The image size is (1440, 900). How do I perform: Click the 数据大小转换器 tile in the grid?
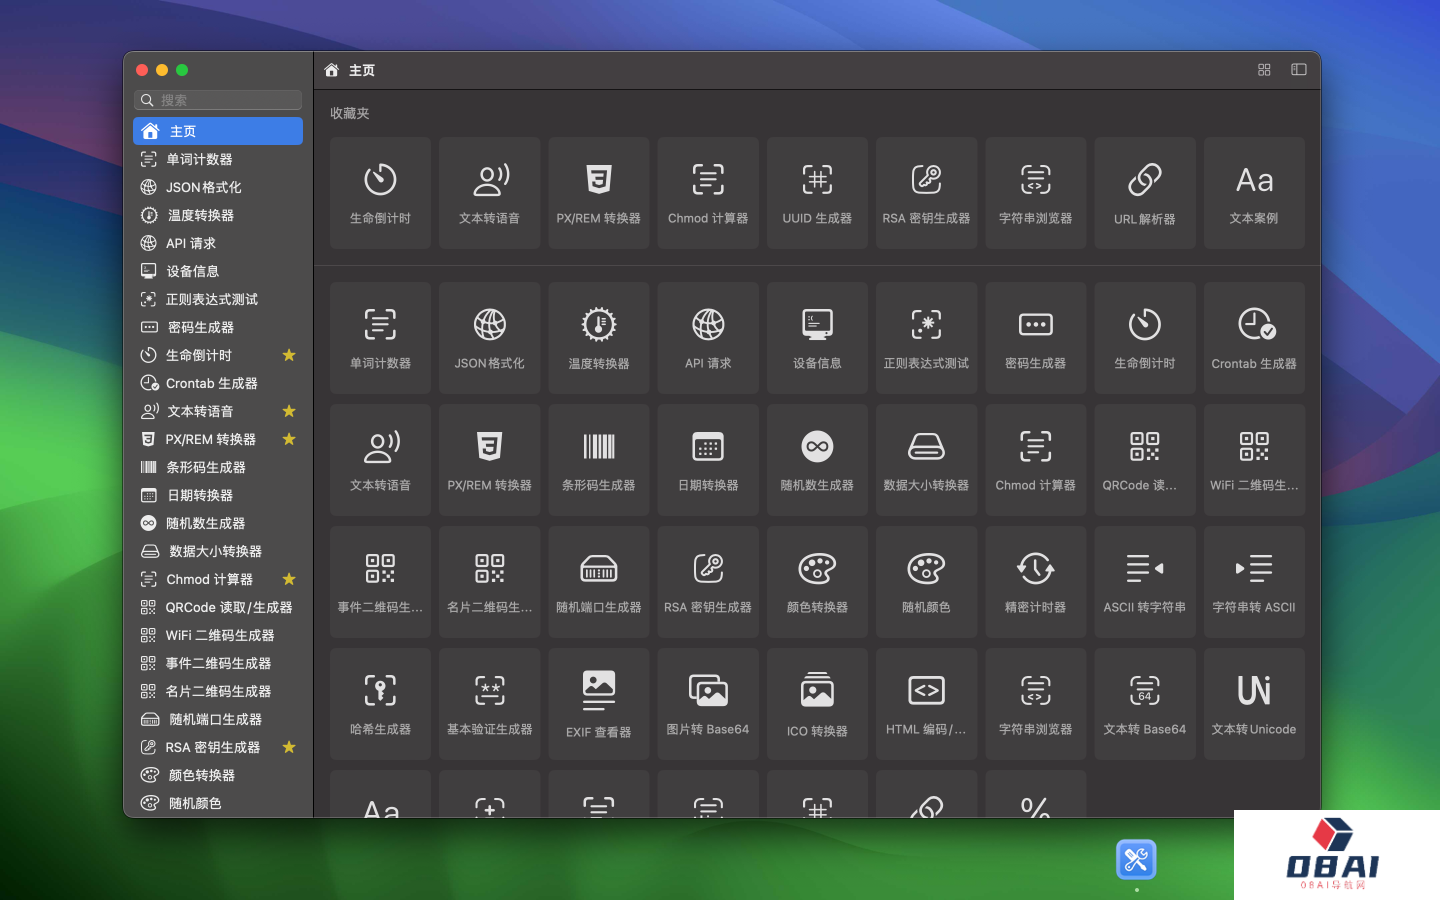click(926, 460)
